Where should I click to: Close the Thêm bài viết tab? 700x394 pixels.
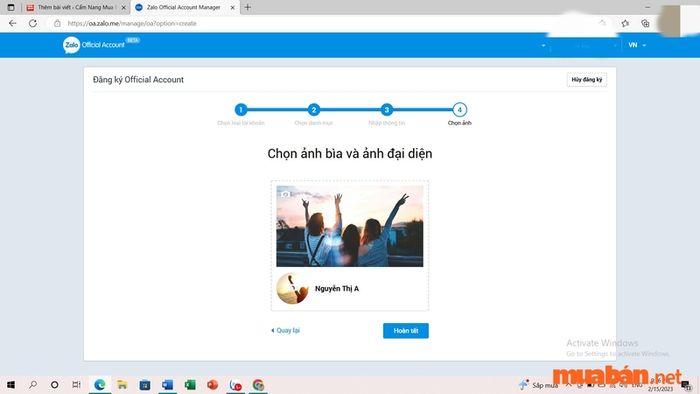coord(124,8)
